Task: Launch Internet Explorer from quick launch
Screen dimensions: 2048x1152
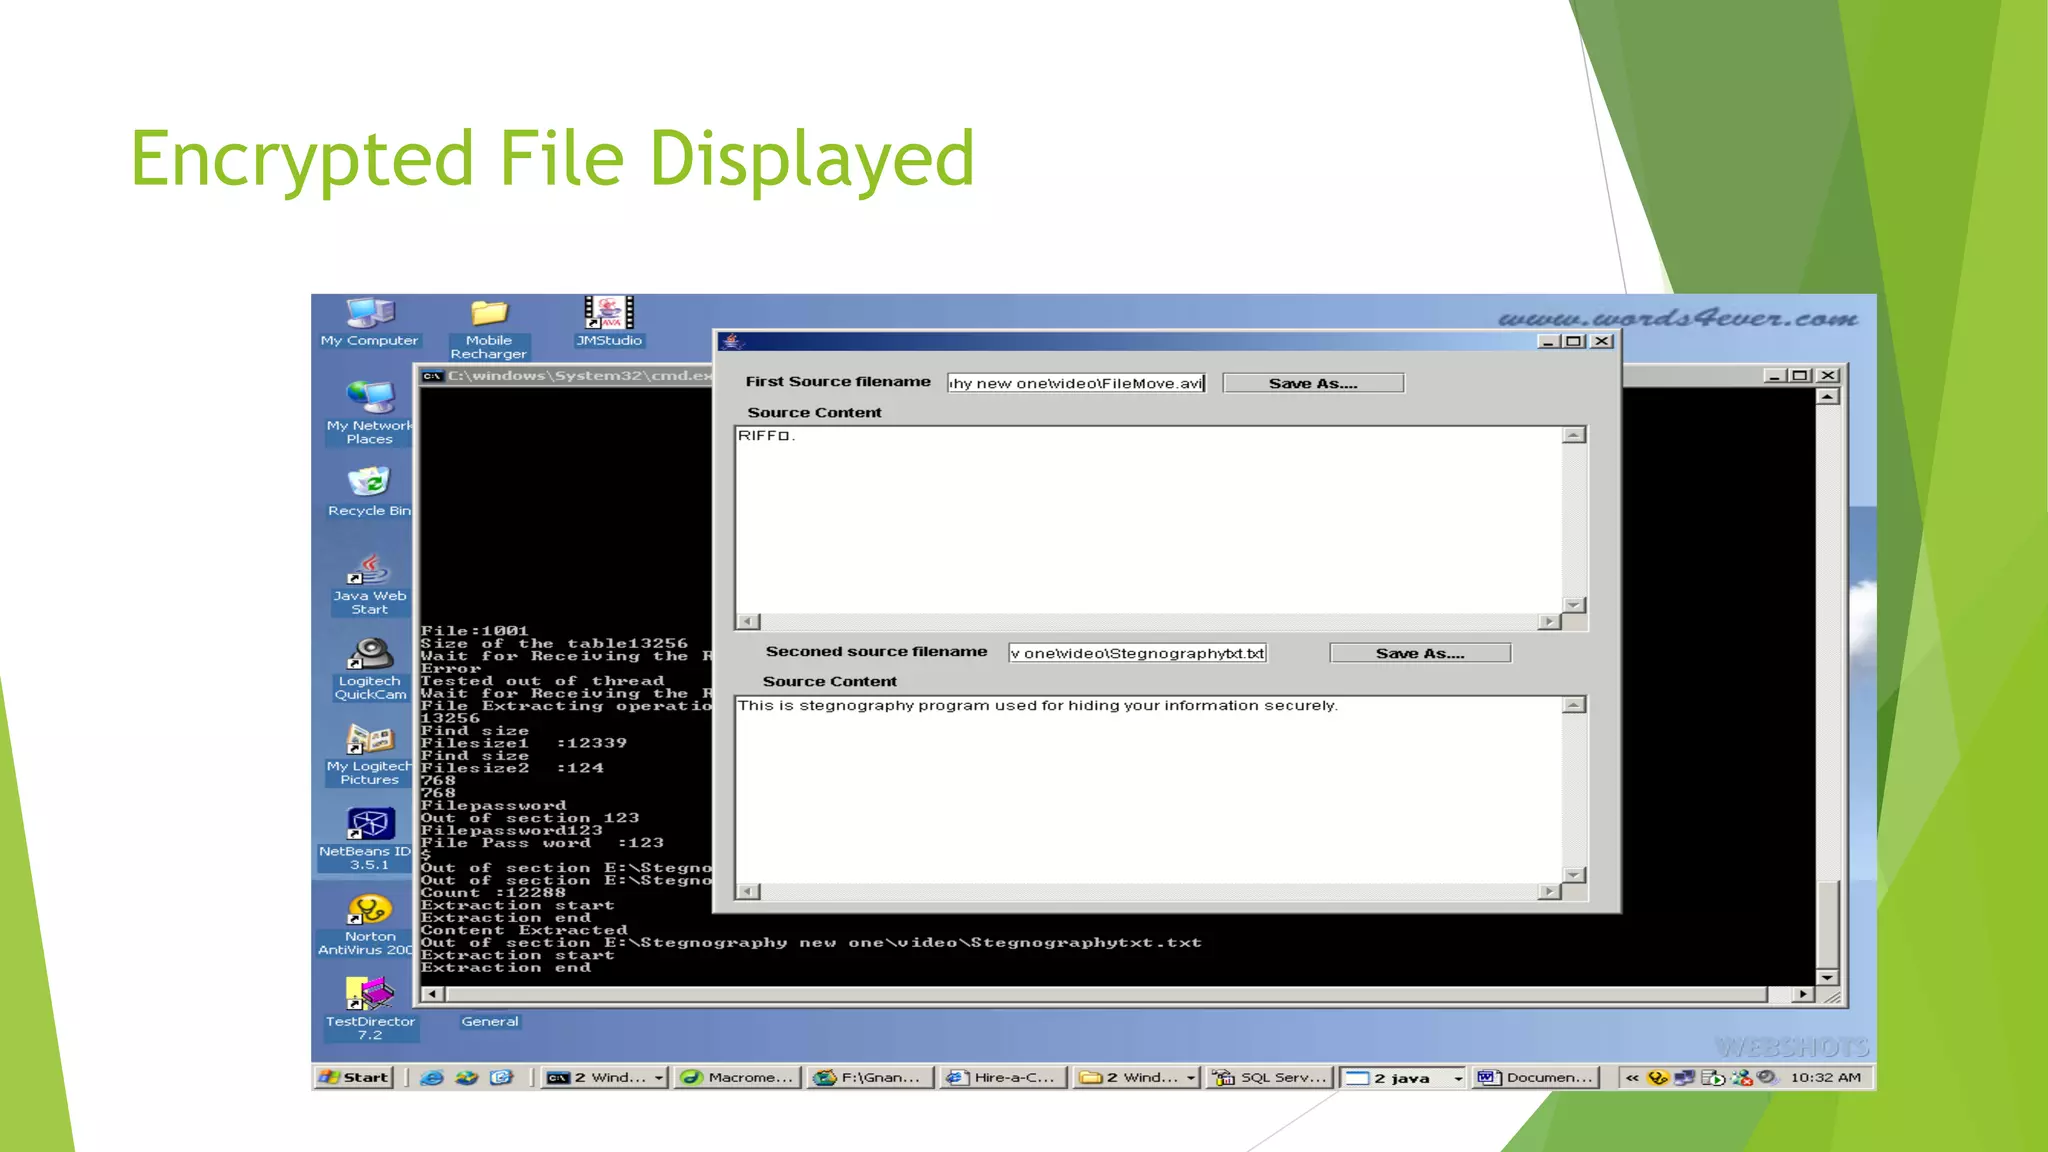Action: pyautogui.click(x=432, y=1077)
